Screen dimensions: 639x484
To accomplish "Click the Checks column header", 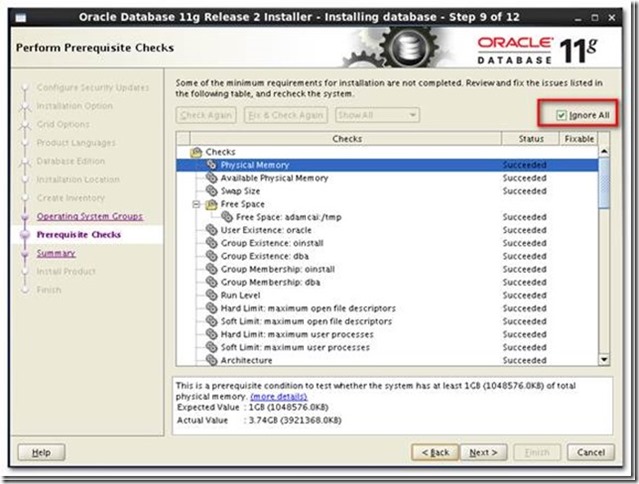I will point(346,139).
